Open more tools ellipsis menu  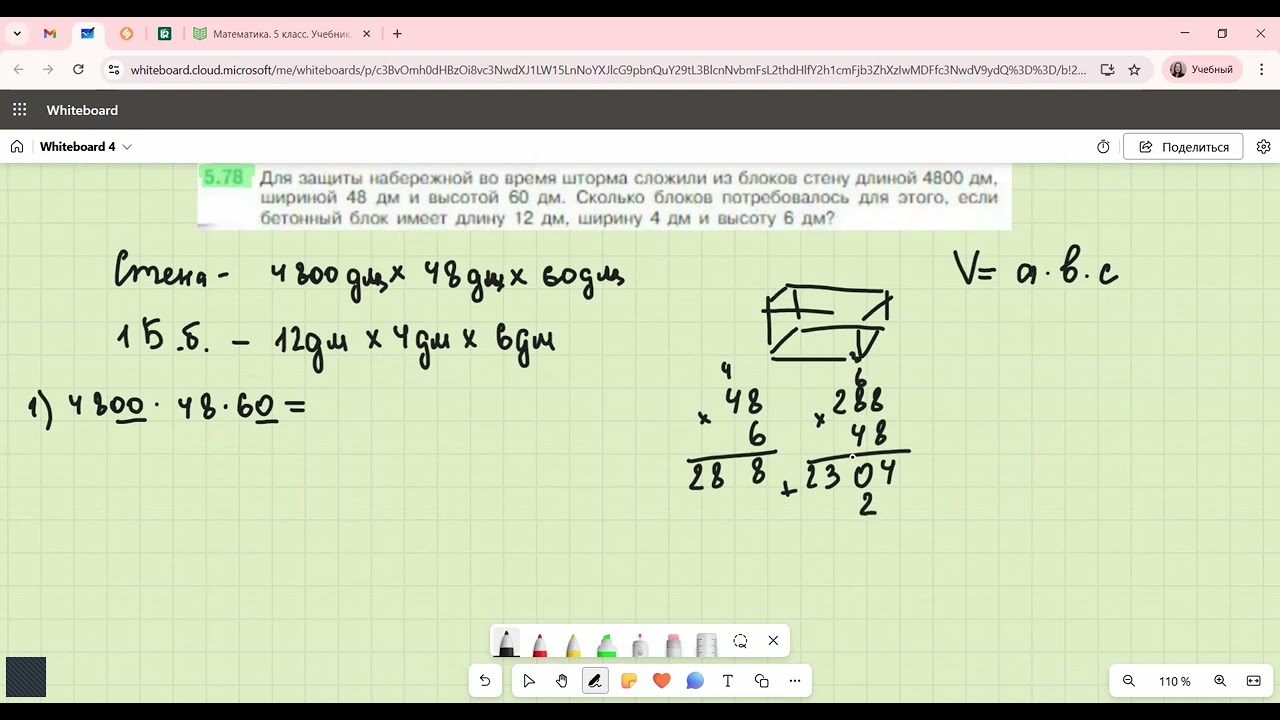[x=795, y=681]
